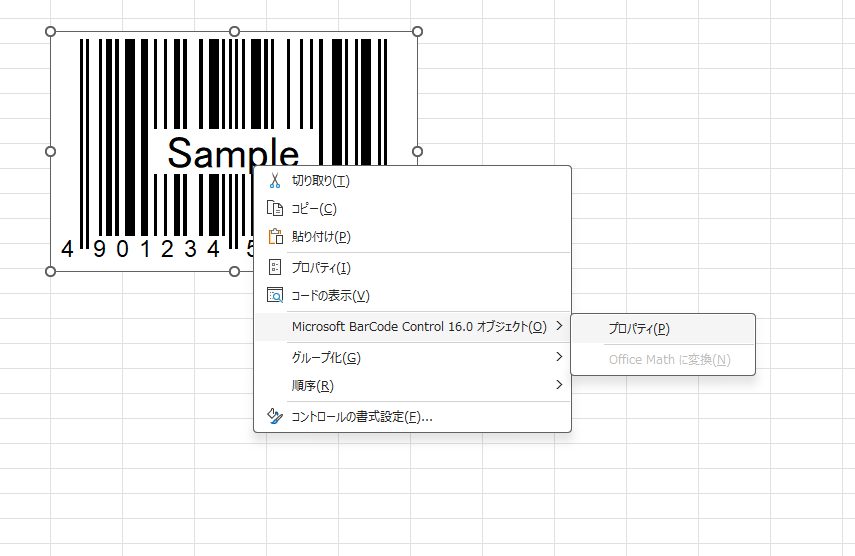Open コントロールの書式設定(F)... dialog
855x556 pixels.
(362, 416)
